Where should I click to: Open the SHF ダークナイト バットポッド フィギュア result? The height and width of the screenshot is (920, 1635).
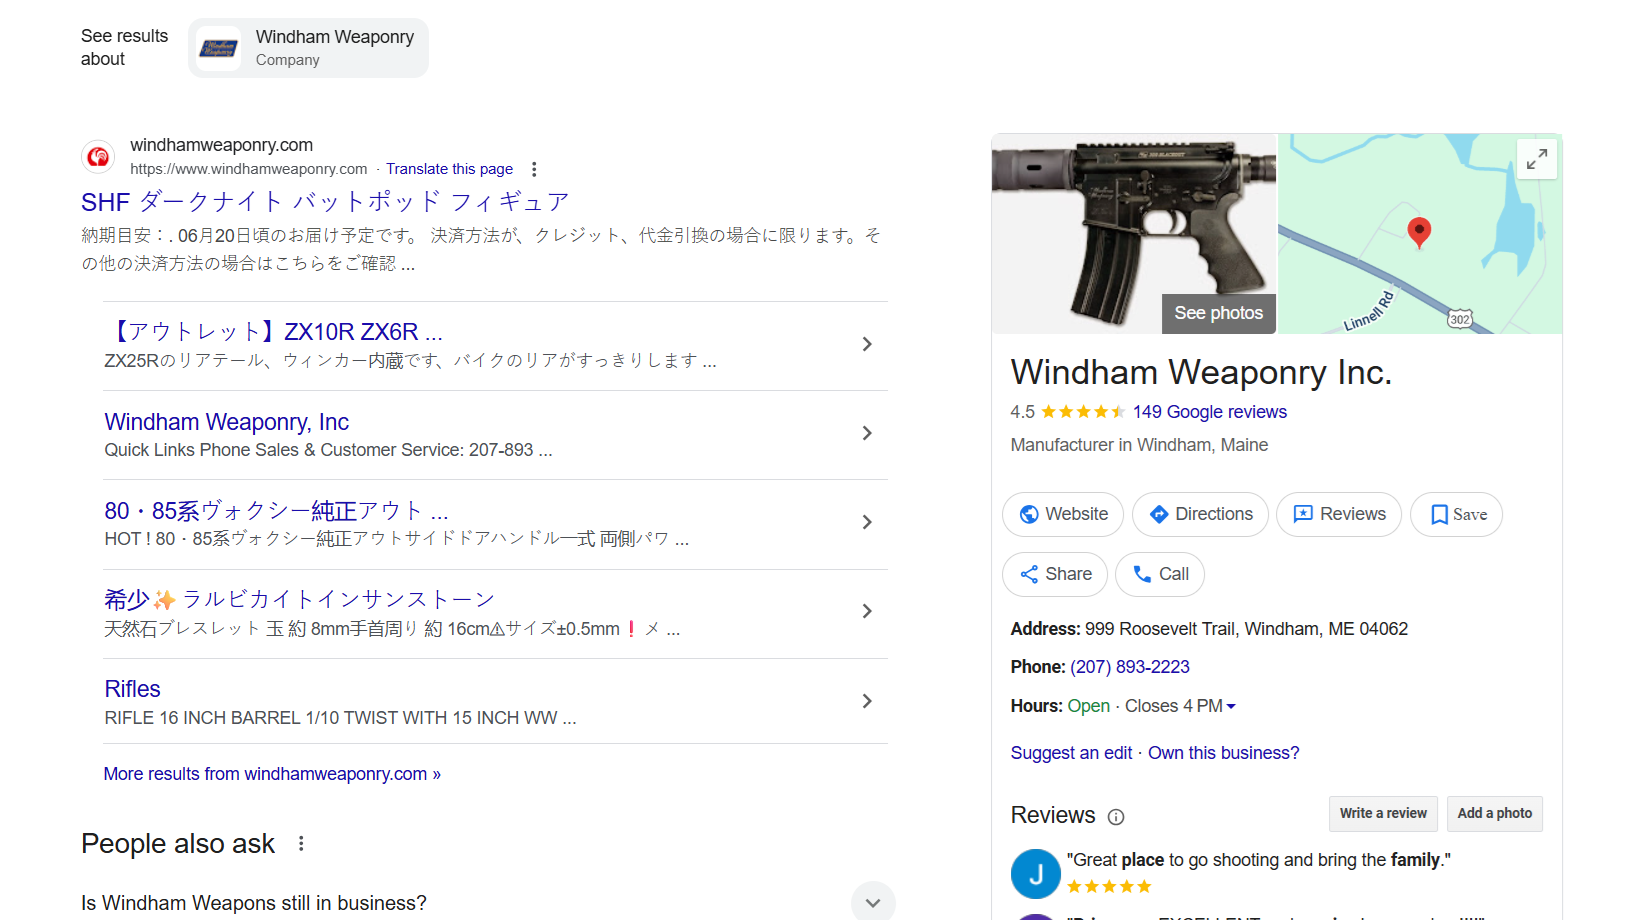(325, 202)
